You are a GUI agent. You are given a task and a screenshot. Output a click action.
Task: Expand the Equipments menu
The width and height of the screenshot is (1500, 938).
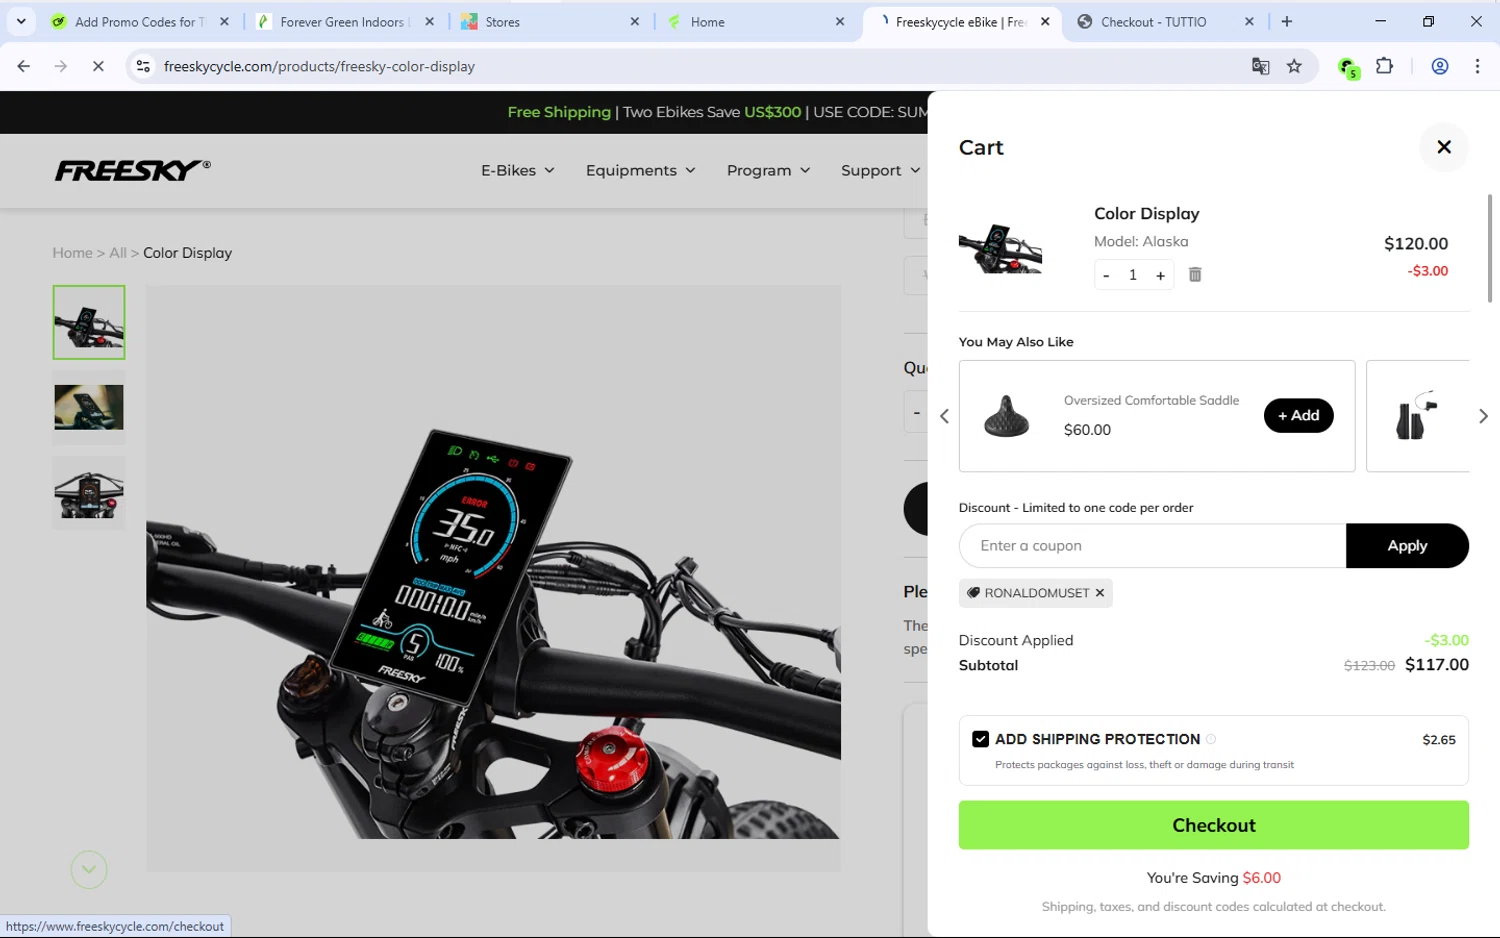640,170
